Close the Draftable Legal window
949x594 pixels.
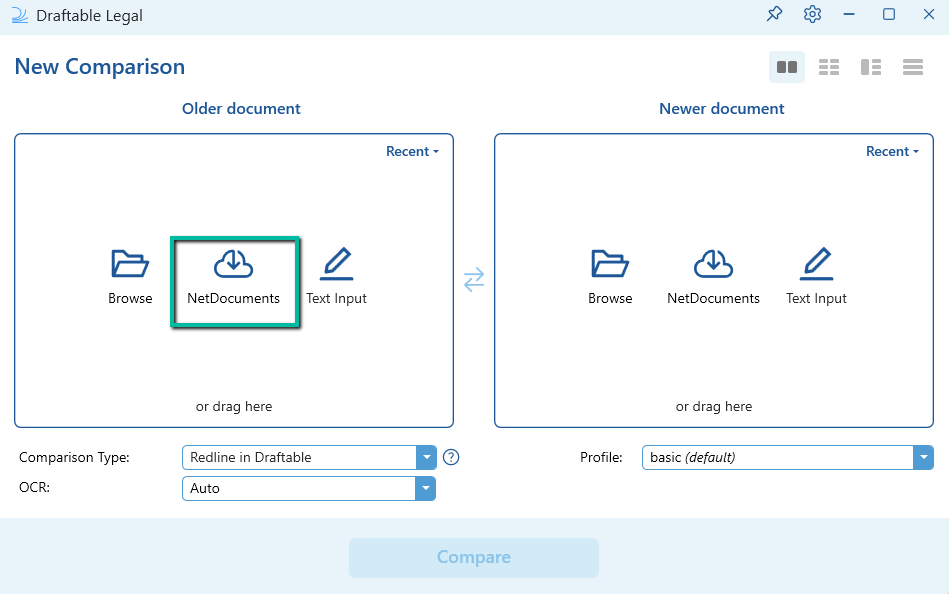point(929,14)
